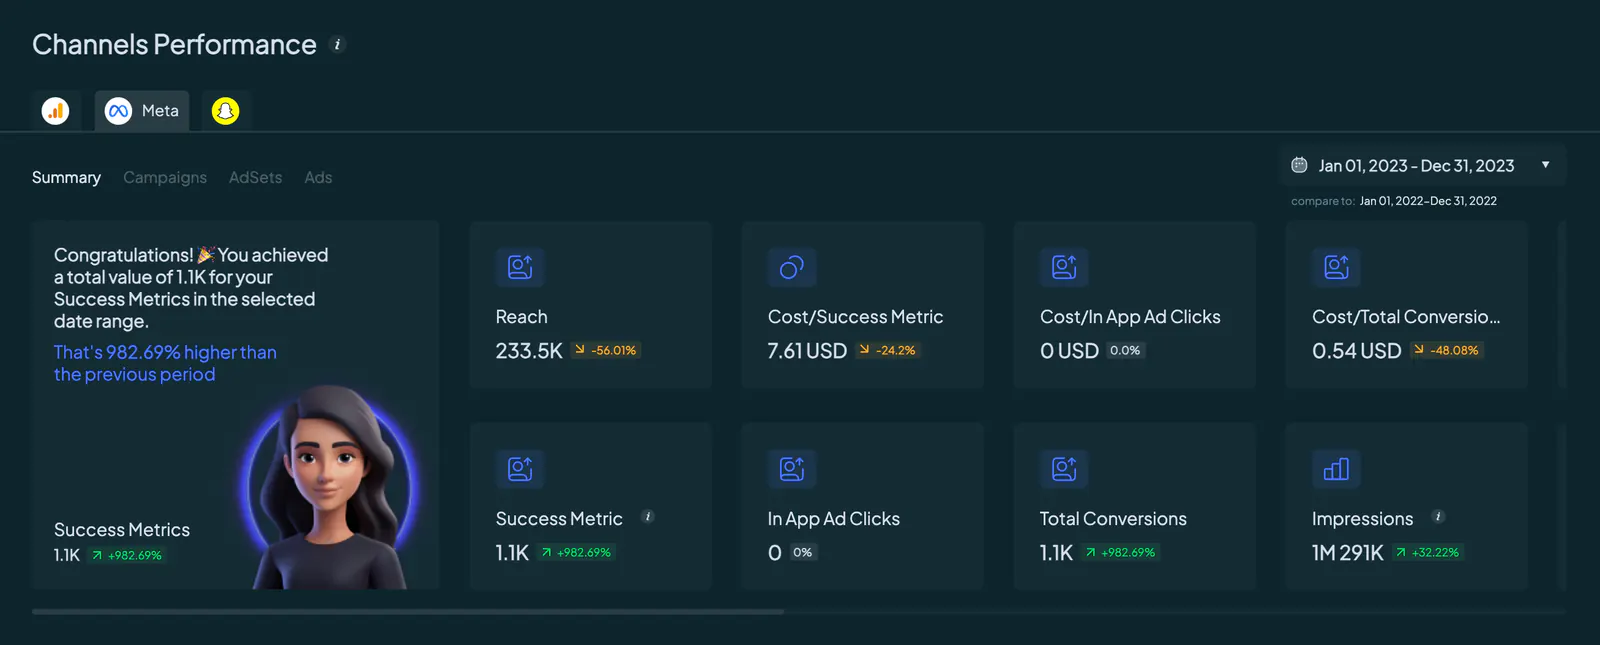Screen dimensions: 1600x645
Task: Switch to the Campaigns tab
Action: pyautogui.click(x=165, y=177)
